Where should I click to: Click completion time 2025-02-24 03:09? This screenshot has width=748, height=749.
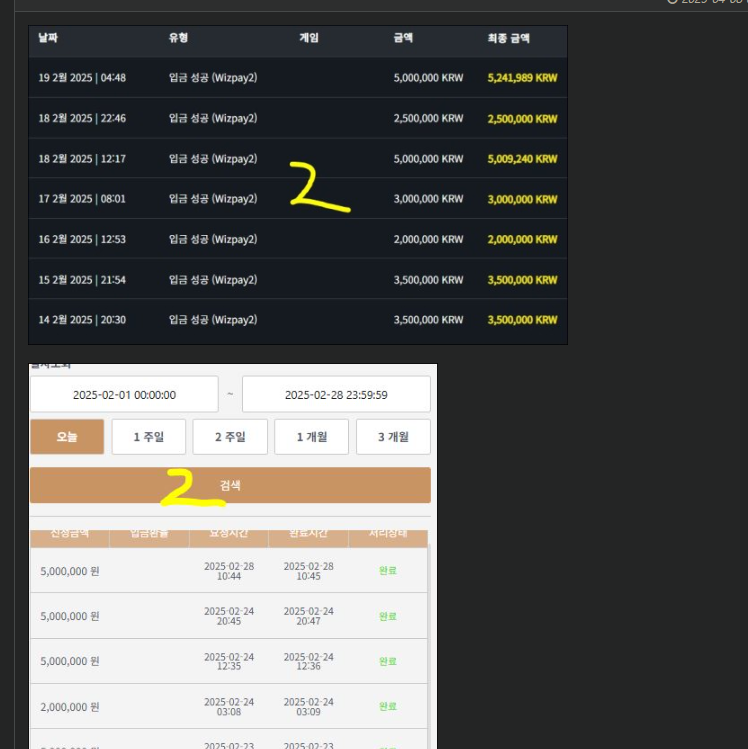309,706
